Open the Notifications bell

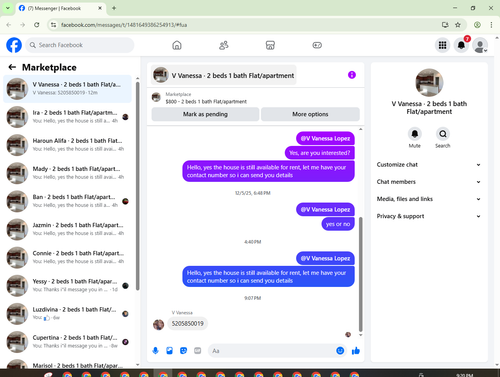[461, 45]
